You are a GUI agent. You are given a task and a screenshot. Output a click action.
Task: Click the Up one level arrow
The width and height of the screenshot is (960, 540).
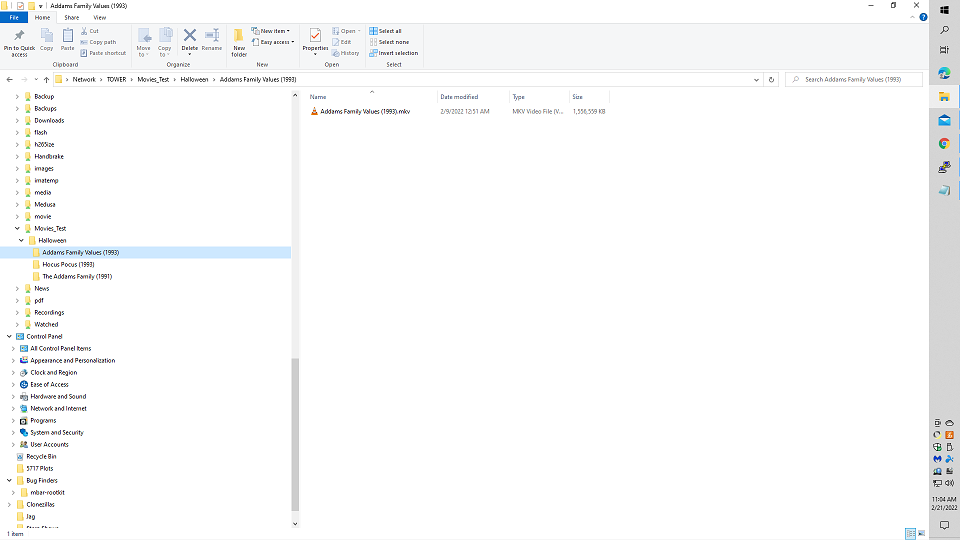click(46, 79)
